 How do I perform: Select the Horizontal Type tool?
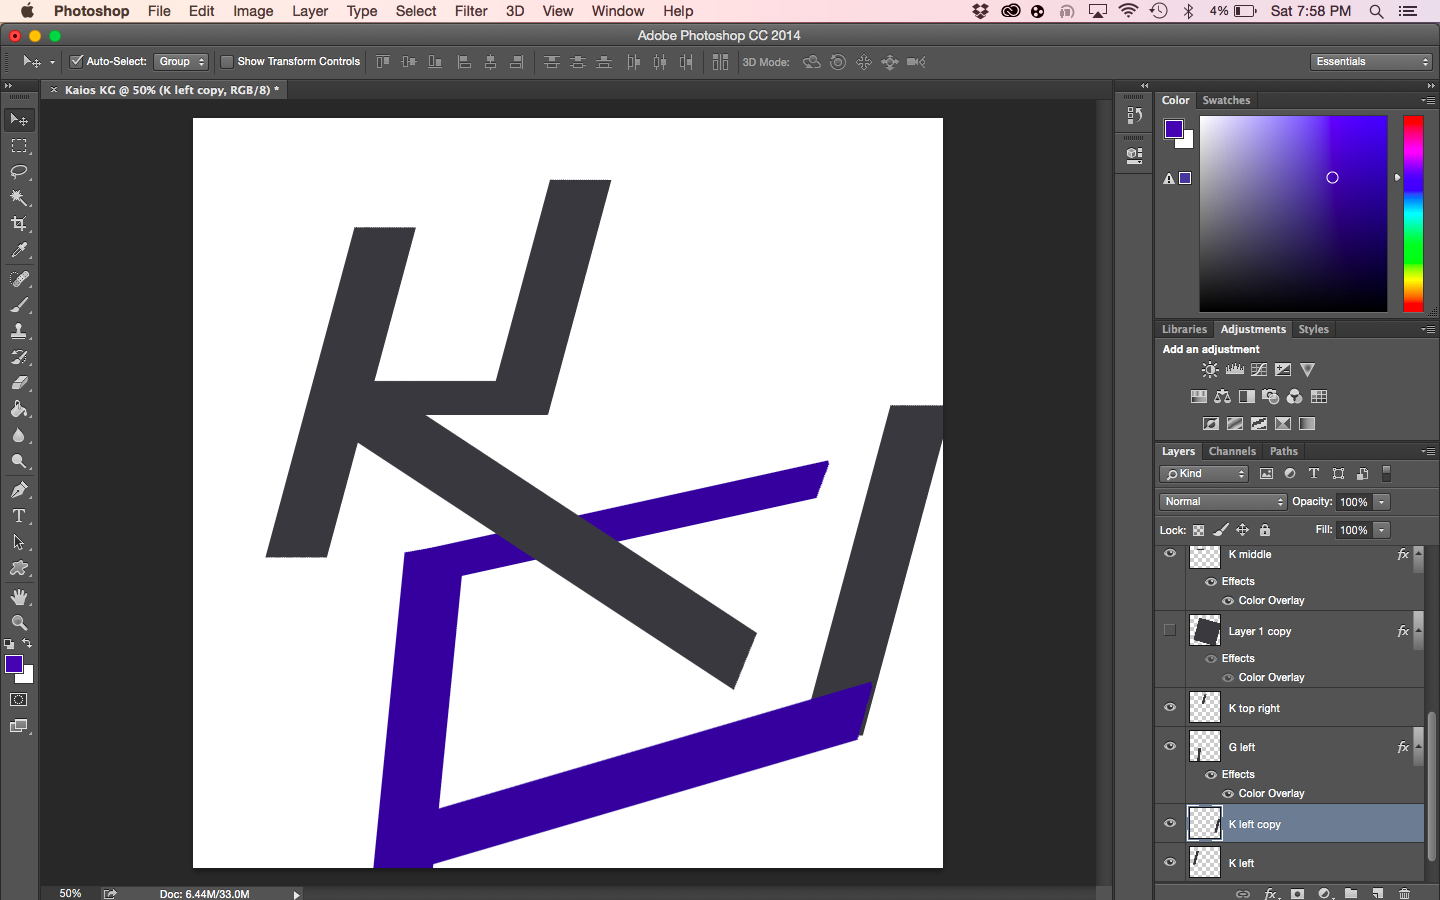click(19, 516)
